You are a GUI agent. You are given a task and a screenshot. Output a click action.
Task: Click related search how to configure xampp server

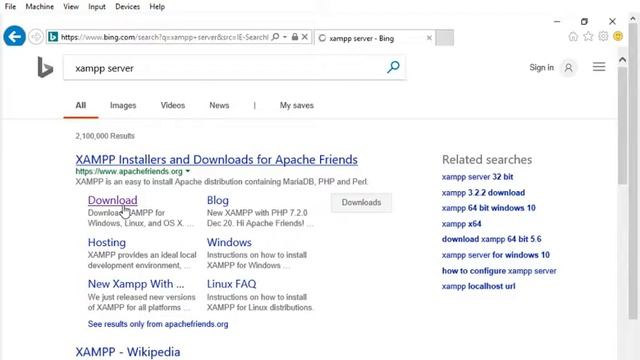click(499, 271)
